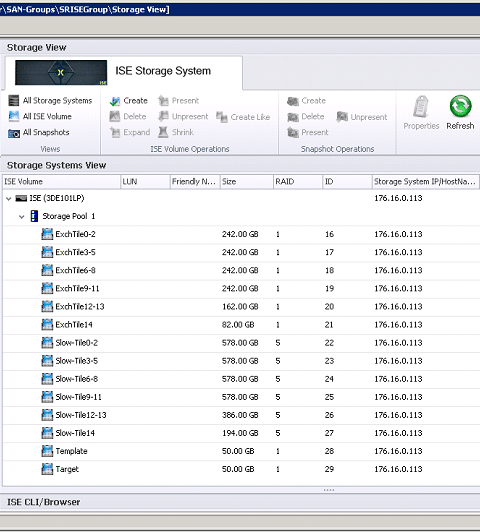Click ID 16 cell
The height and width of the screenshot is (532, 480).
(329, 234)
